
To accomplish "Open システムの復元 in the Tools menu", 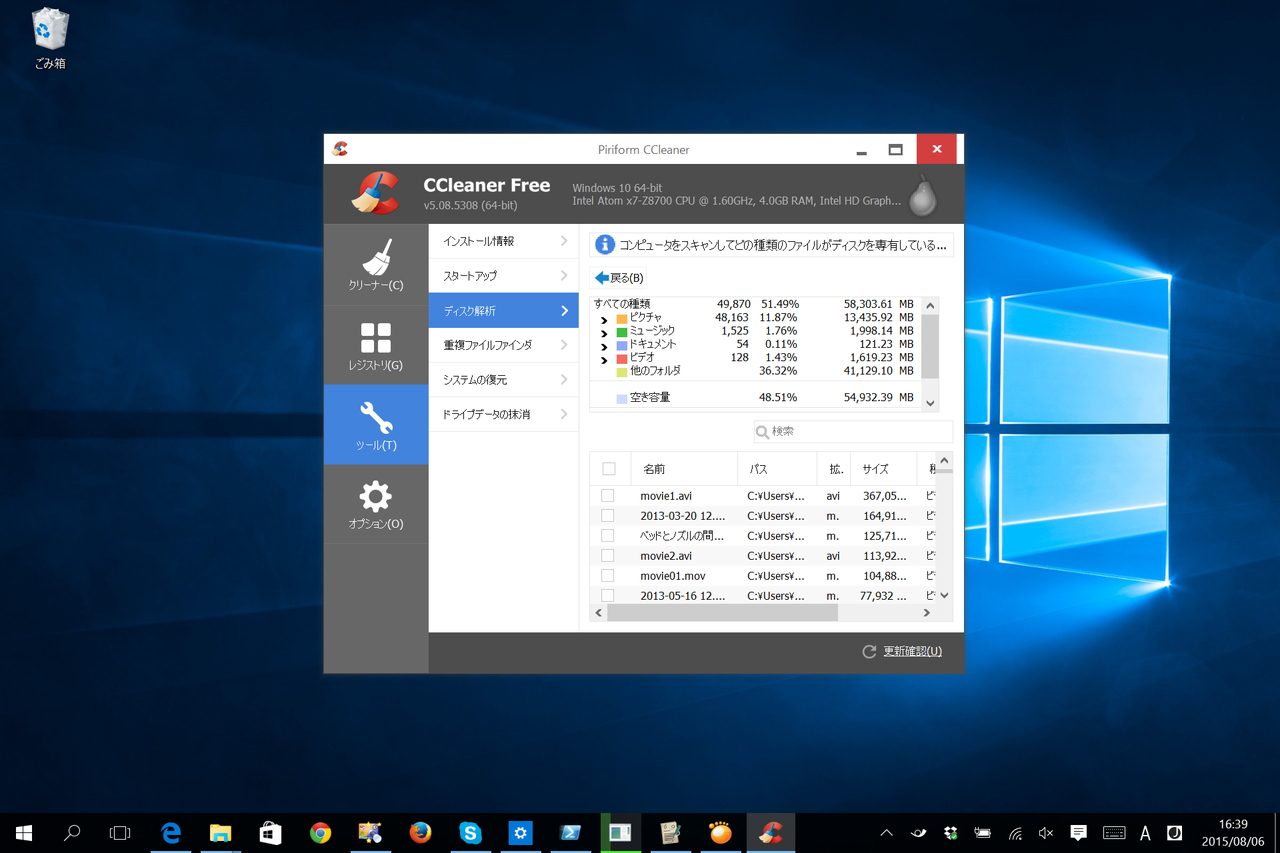I will (x=504, y=380).
